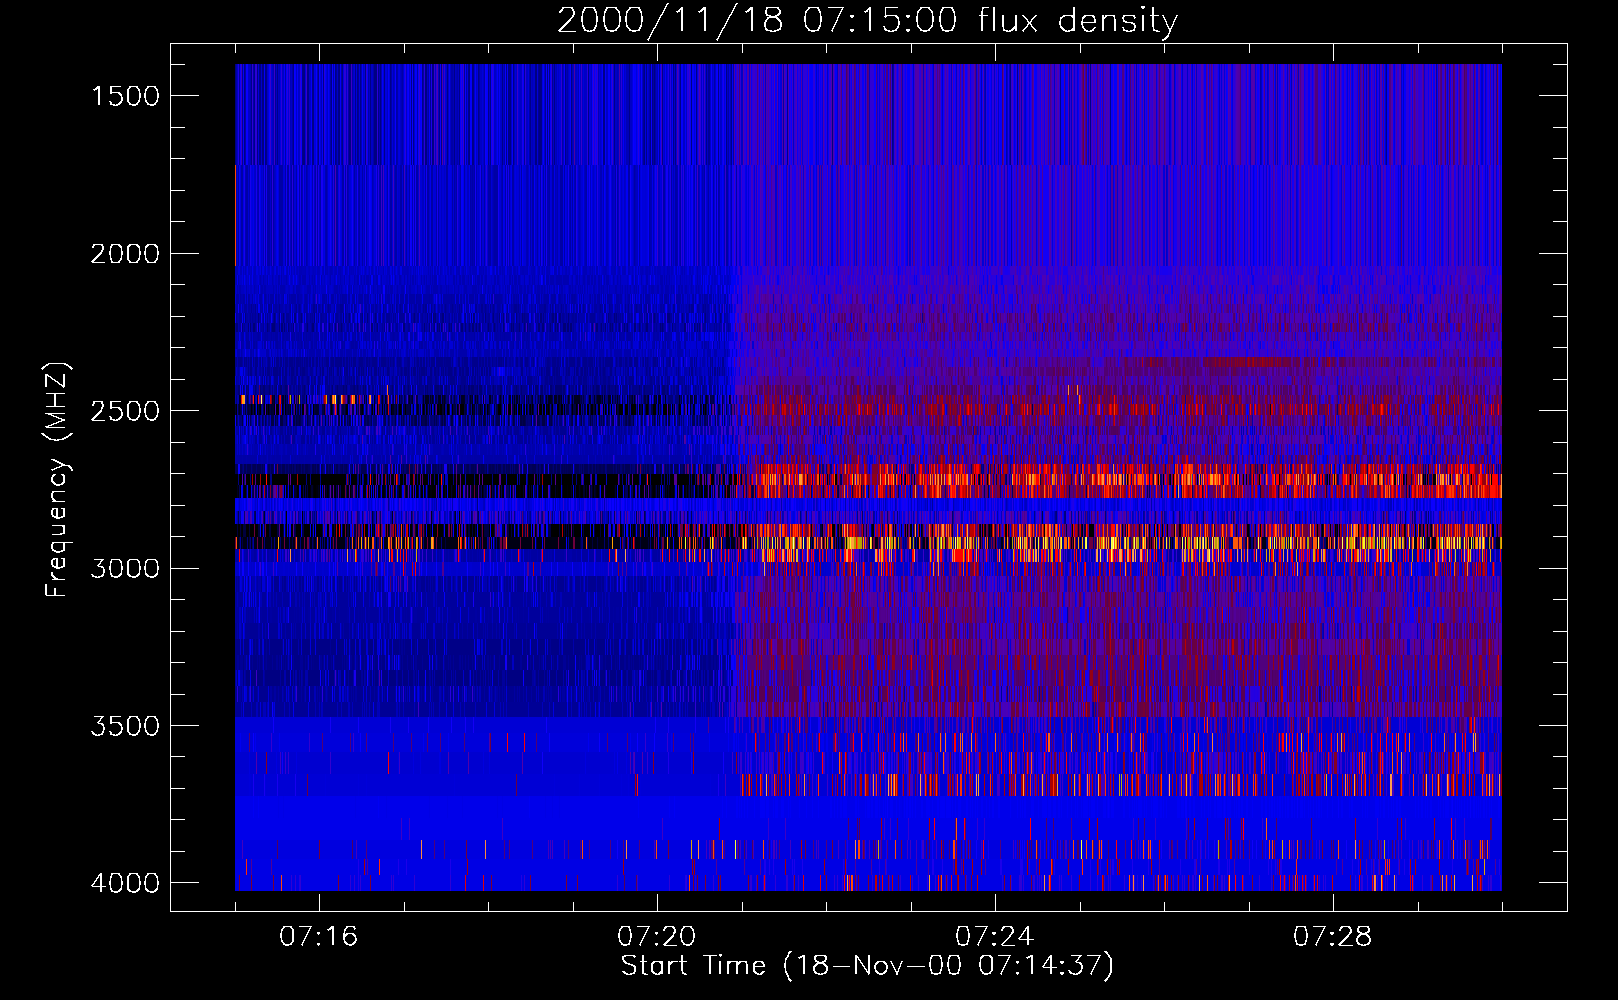Screen dimensions: 1618x1000
Task: Click the 07:28 time tick label
Action: tap(1332, 937)
